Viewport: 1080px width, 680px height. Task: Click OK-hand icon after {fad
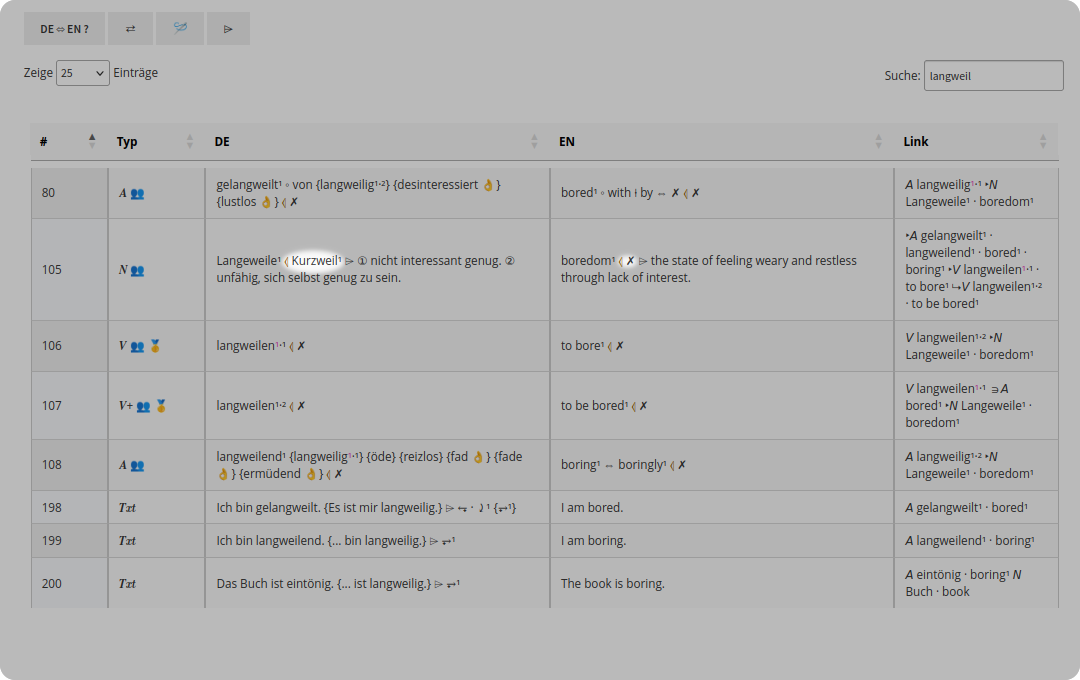tap(478, 457)
